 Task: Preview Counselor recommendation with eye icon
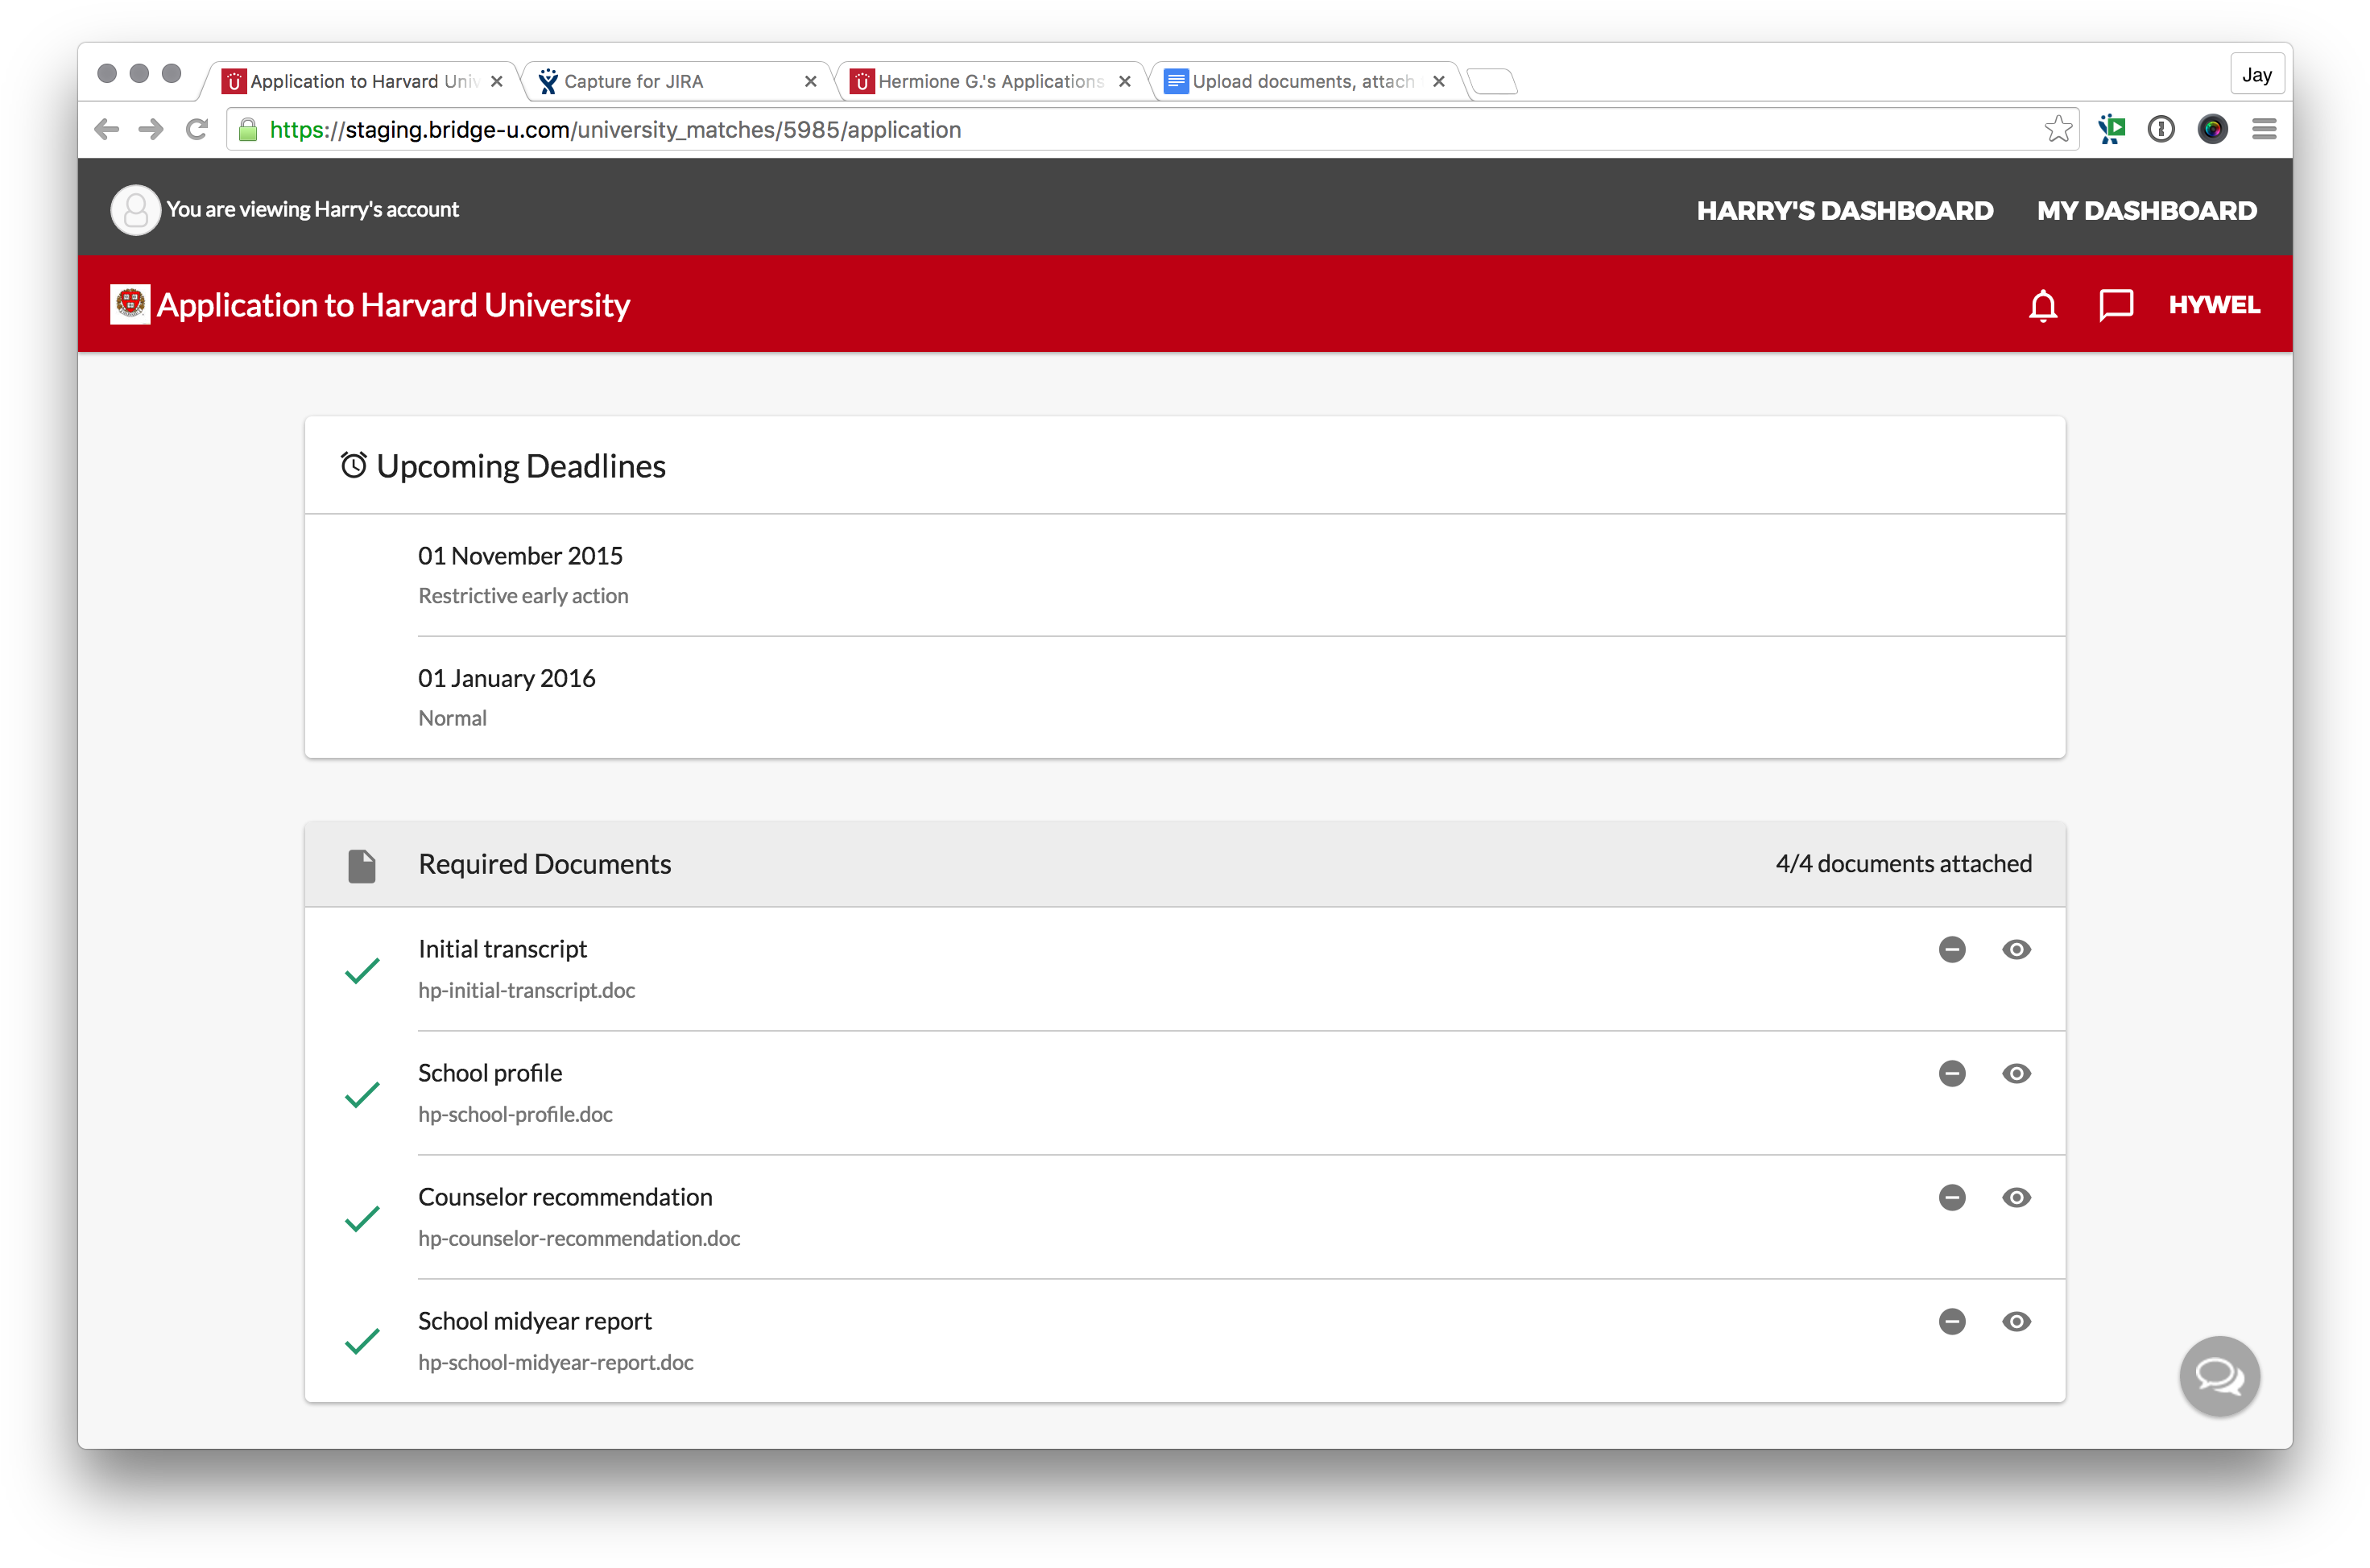[2016, 1197]
